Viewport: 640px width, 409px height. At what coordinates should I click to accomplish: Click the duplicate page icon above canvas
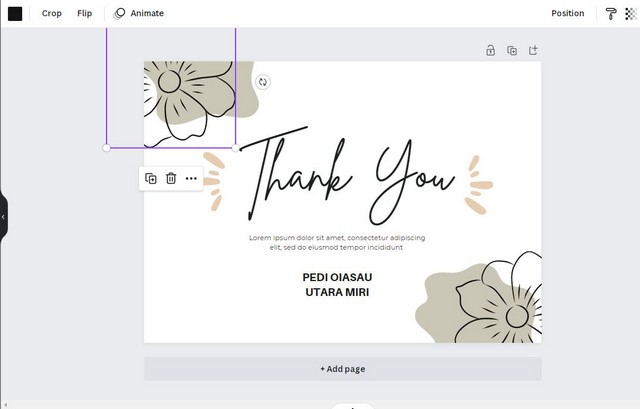[512, 50]
